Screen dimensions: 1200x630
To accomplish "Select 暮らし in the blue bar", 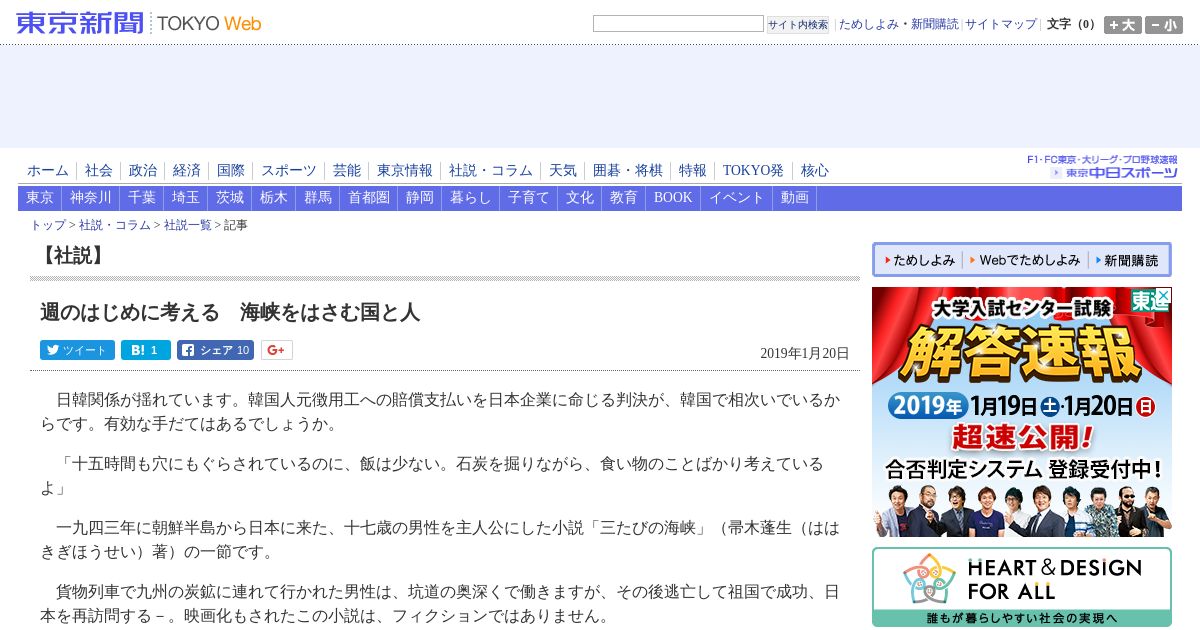I will [x=471, y=198].
